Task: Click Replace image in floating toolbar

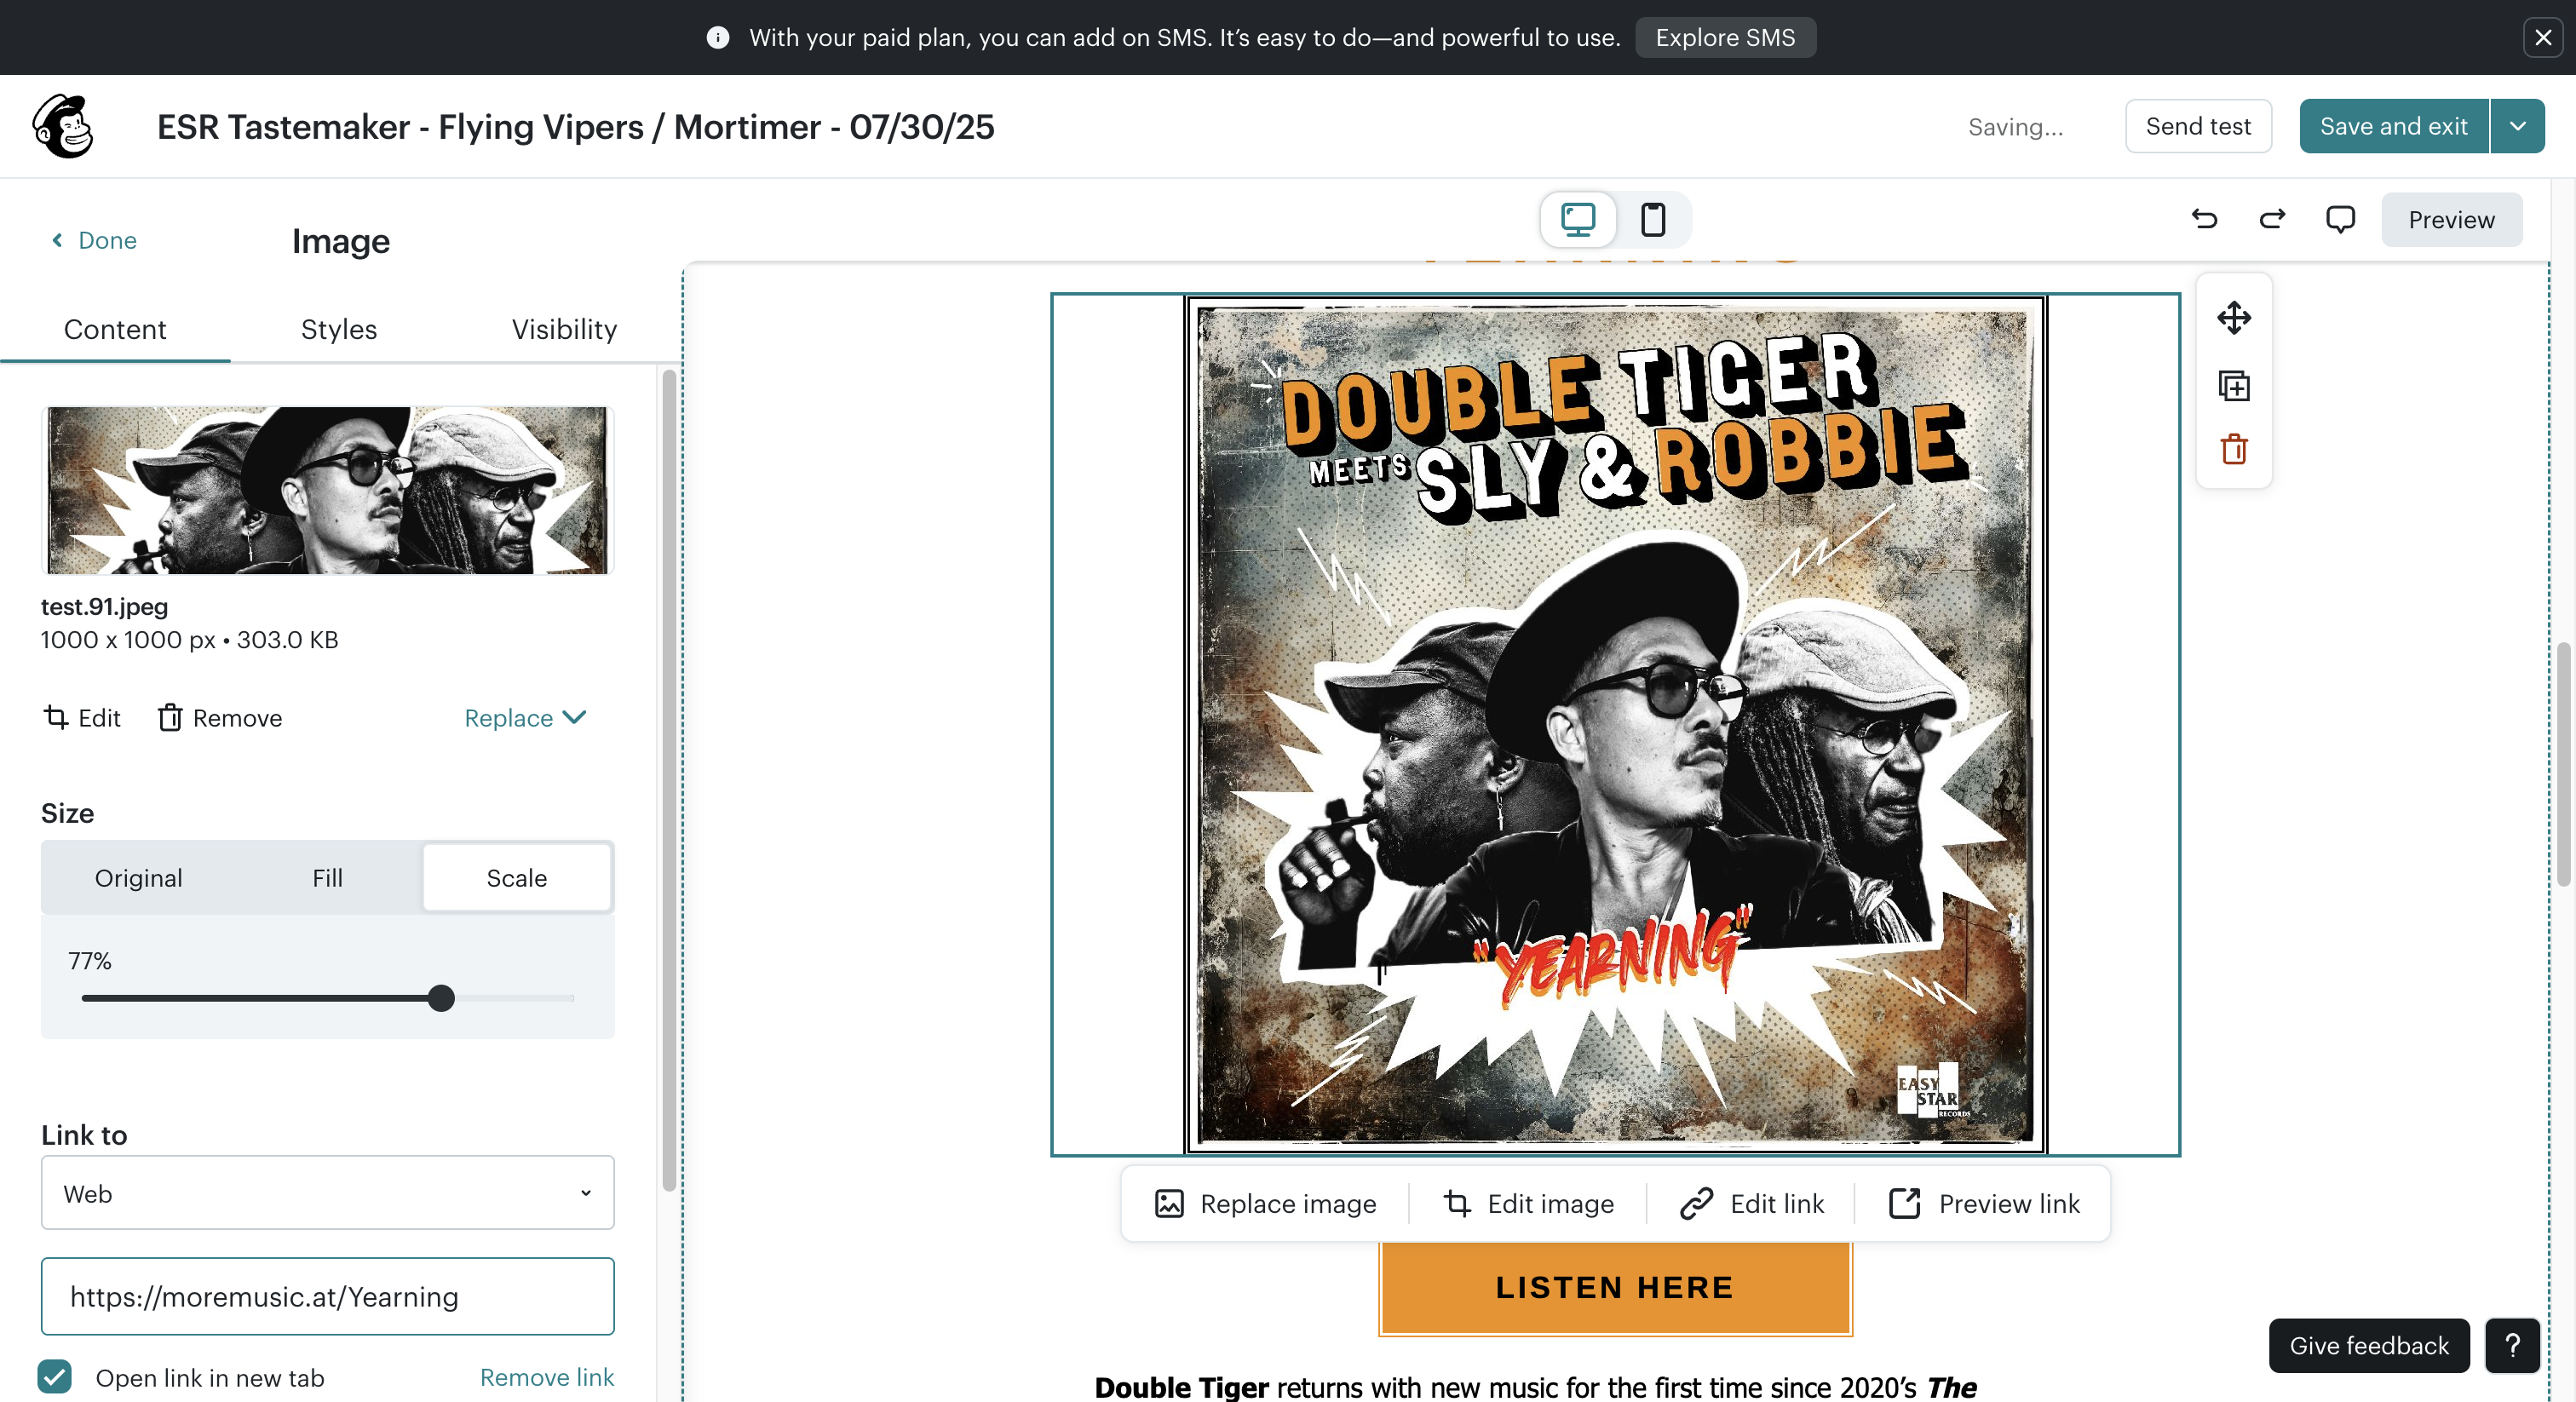Action: [1266, 1204]
